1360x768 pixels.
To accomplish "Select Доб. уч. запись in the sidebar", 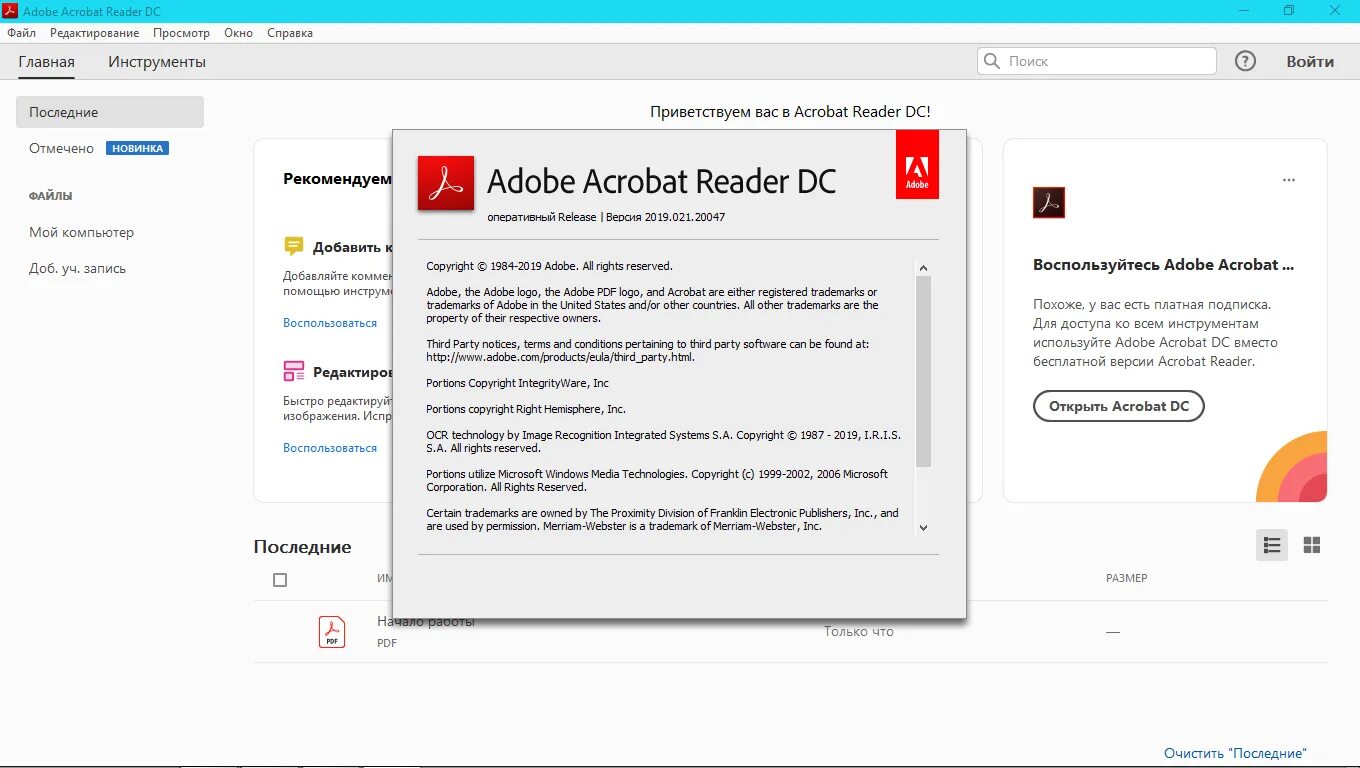I will click(77, 268).
